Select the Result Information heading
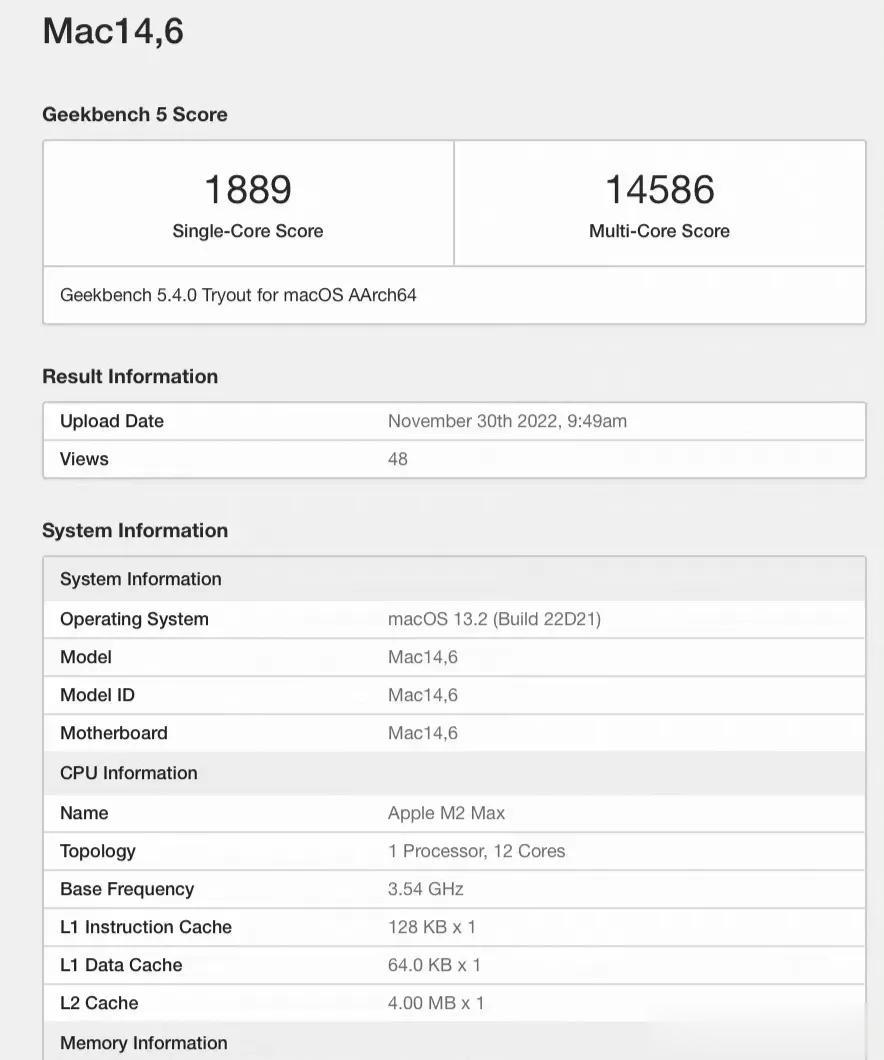This screenshot has width=884, height=1060. point(130,376)
